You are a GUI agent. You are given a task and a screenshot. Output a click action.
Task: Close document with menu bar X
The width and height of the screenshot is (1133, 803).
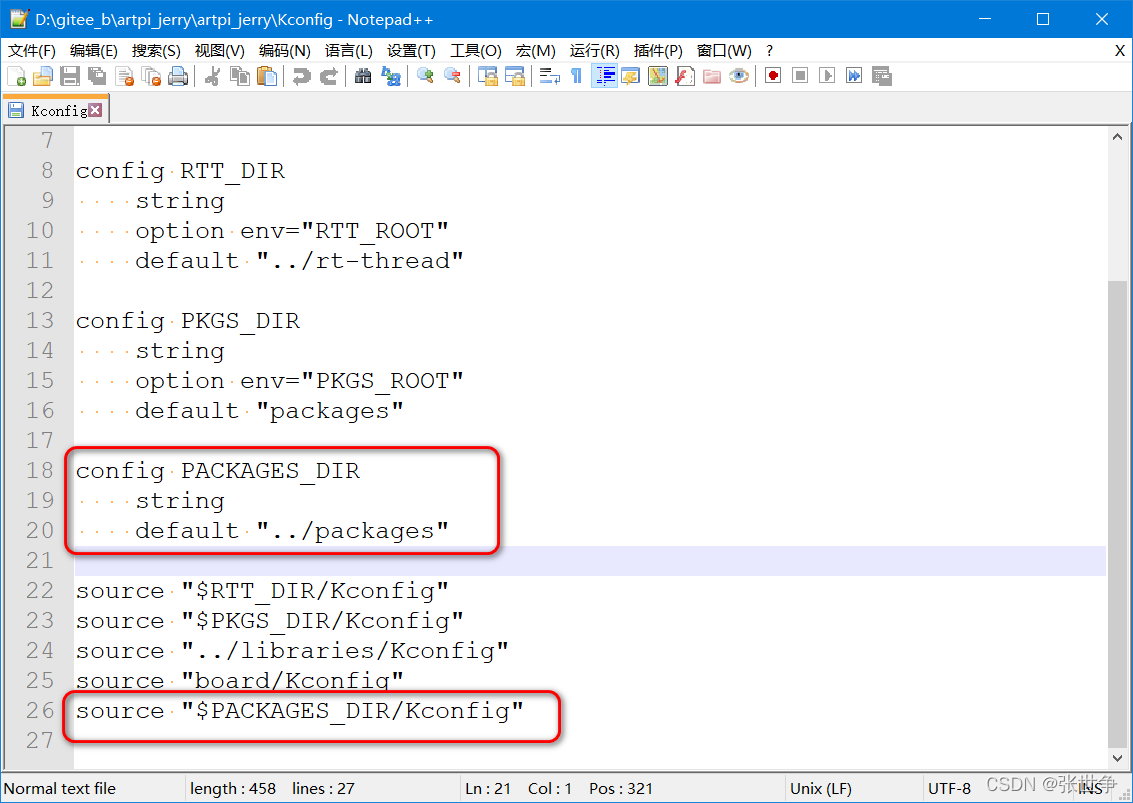[1119, 51]
